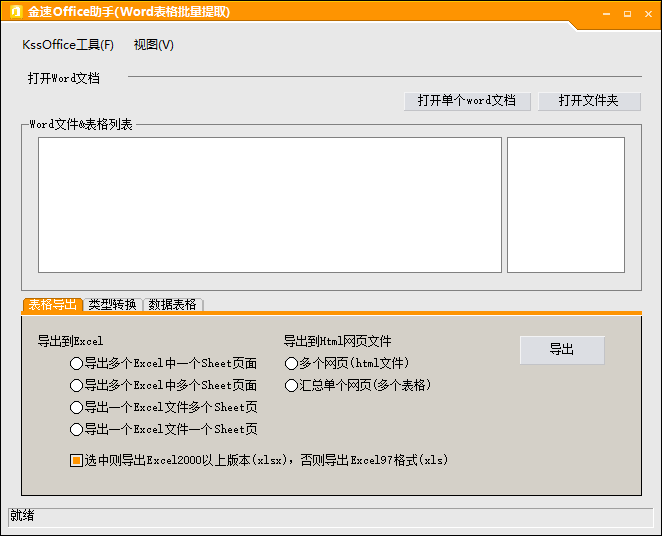Click the Word文件&表格列表 group label
Image resolution: width=662 pixels, height=536 pixels.
[81, 124]
